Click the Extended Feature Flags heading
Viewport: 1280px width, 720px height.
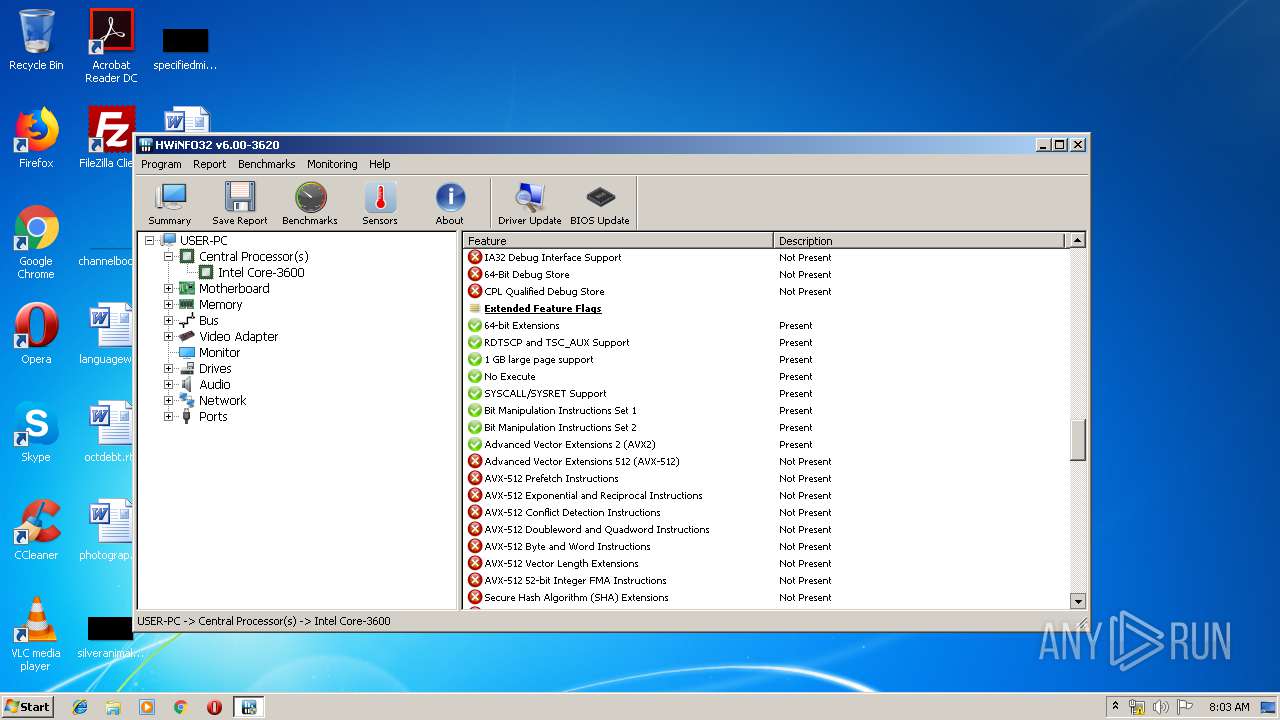pos(542,308)
